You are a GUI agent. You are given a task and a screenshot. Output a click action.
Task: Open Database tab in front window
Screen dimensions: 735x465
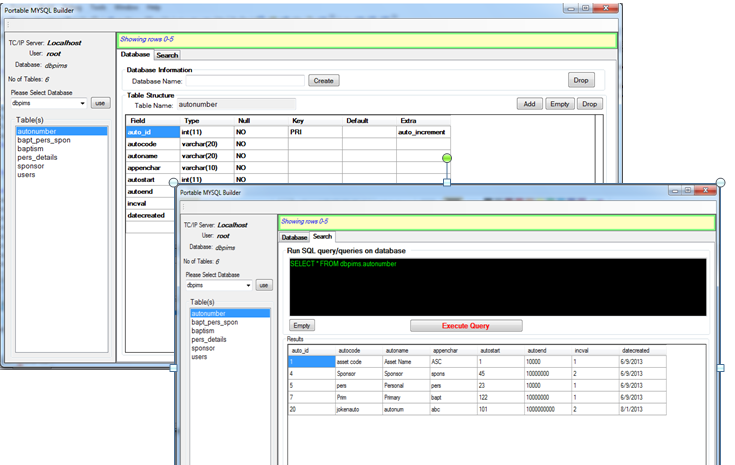pos(294,237)
